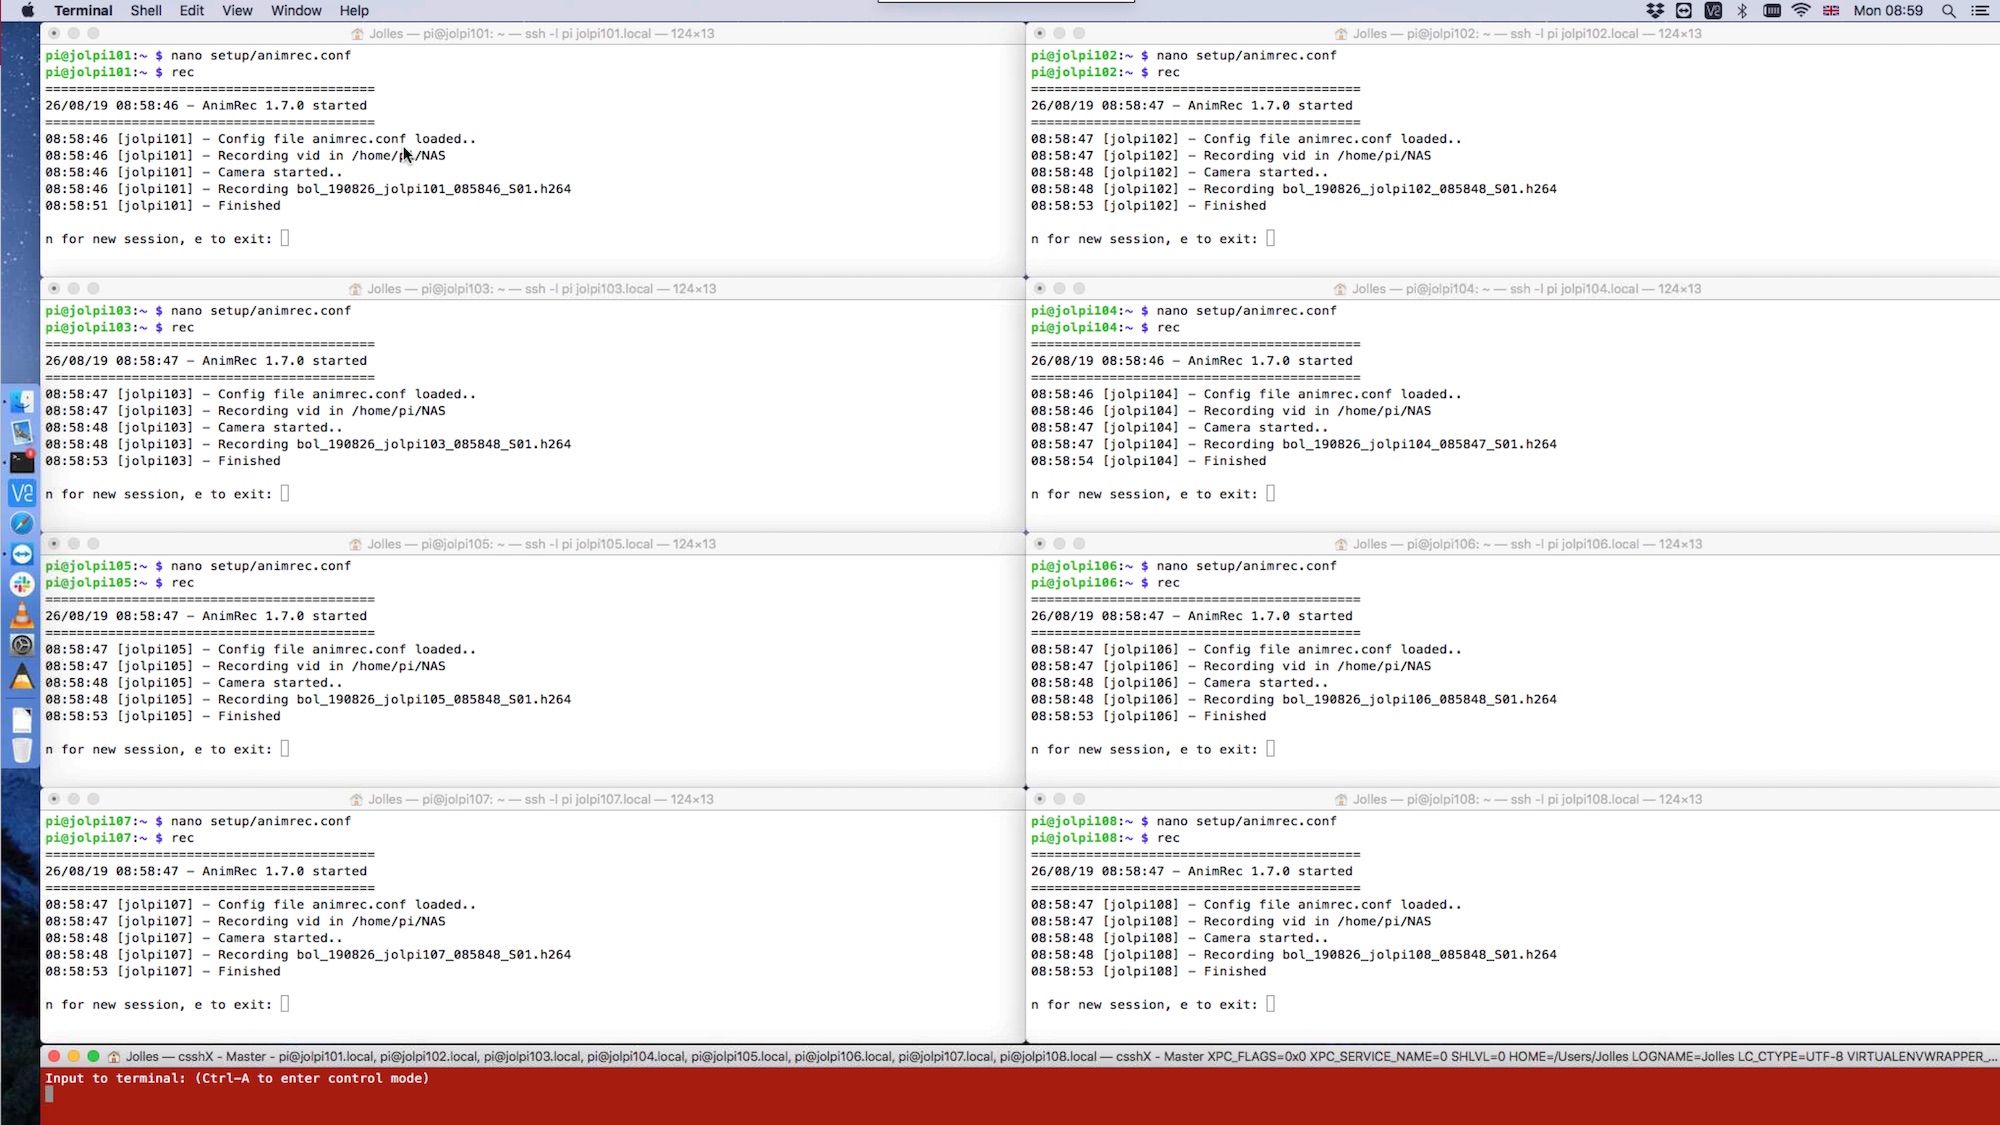Open the Edit menu
2000x1125 pixels.
(192, 10)
